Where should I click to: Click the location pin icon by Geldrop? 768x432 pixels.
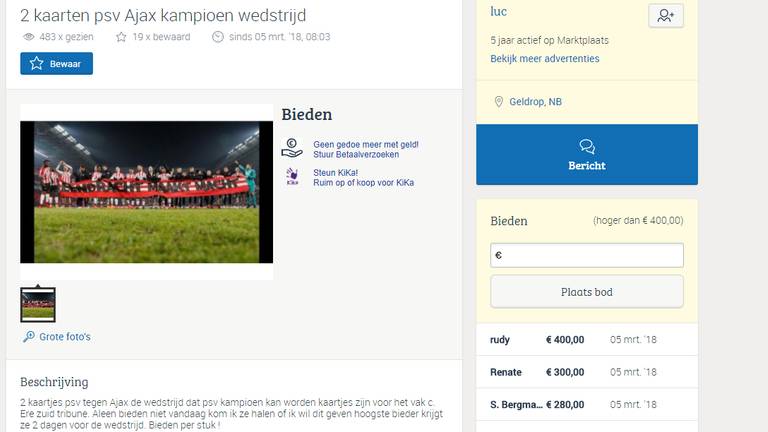499,102
